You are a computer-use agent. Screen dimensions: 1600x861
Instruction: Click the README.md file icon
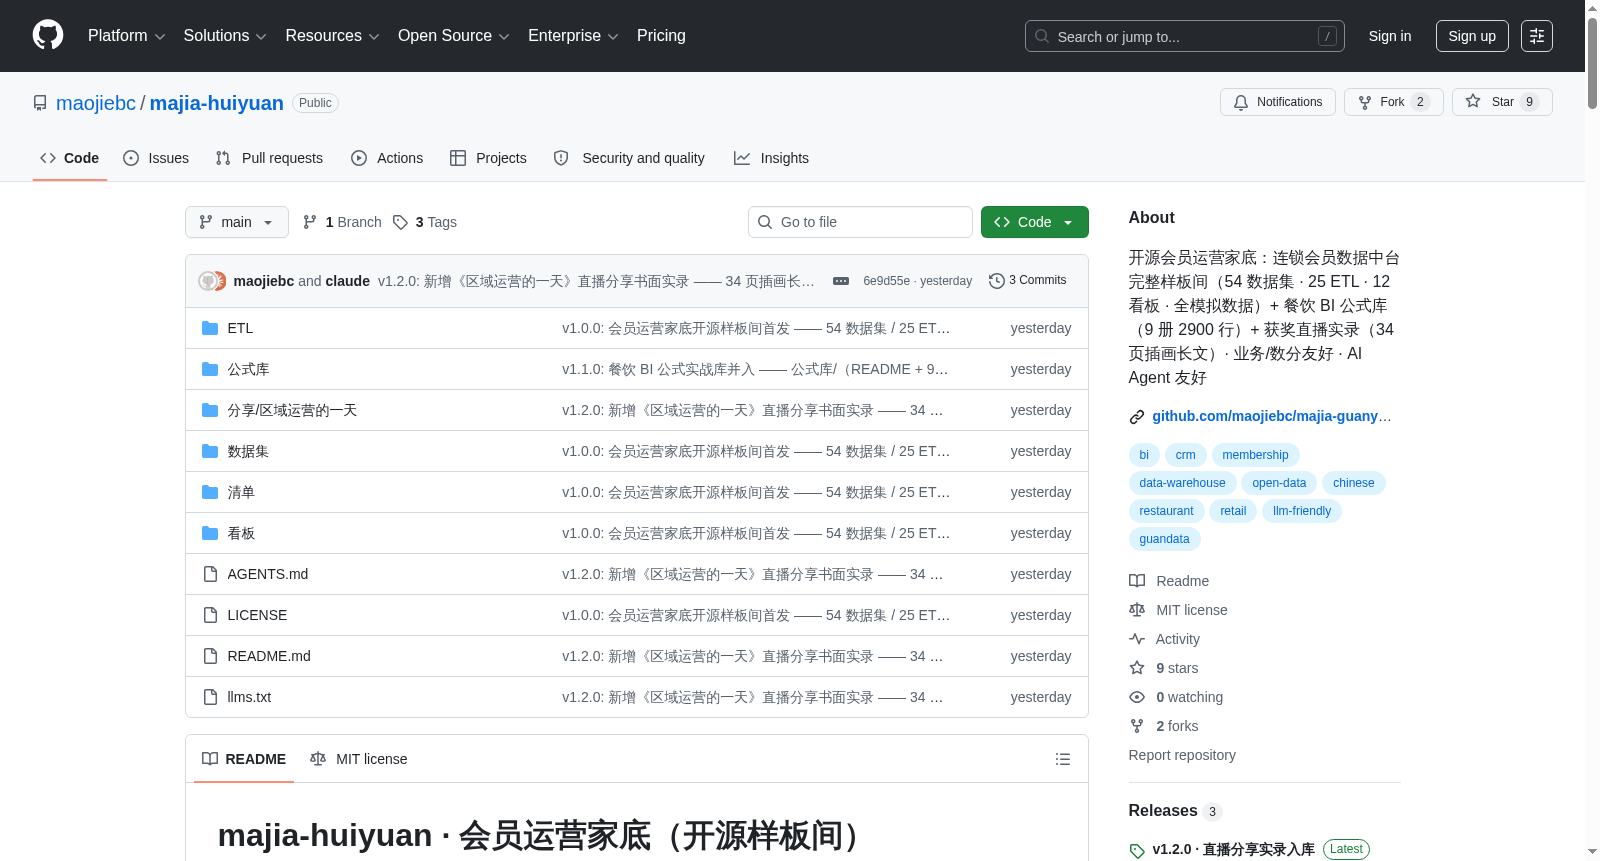coord(210,656)
